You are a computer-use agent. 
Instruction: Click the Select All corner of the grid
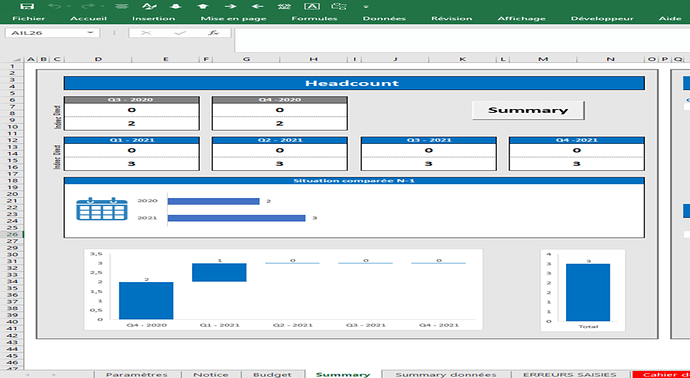17,59
